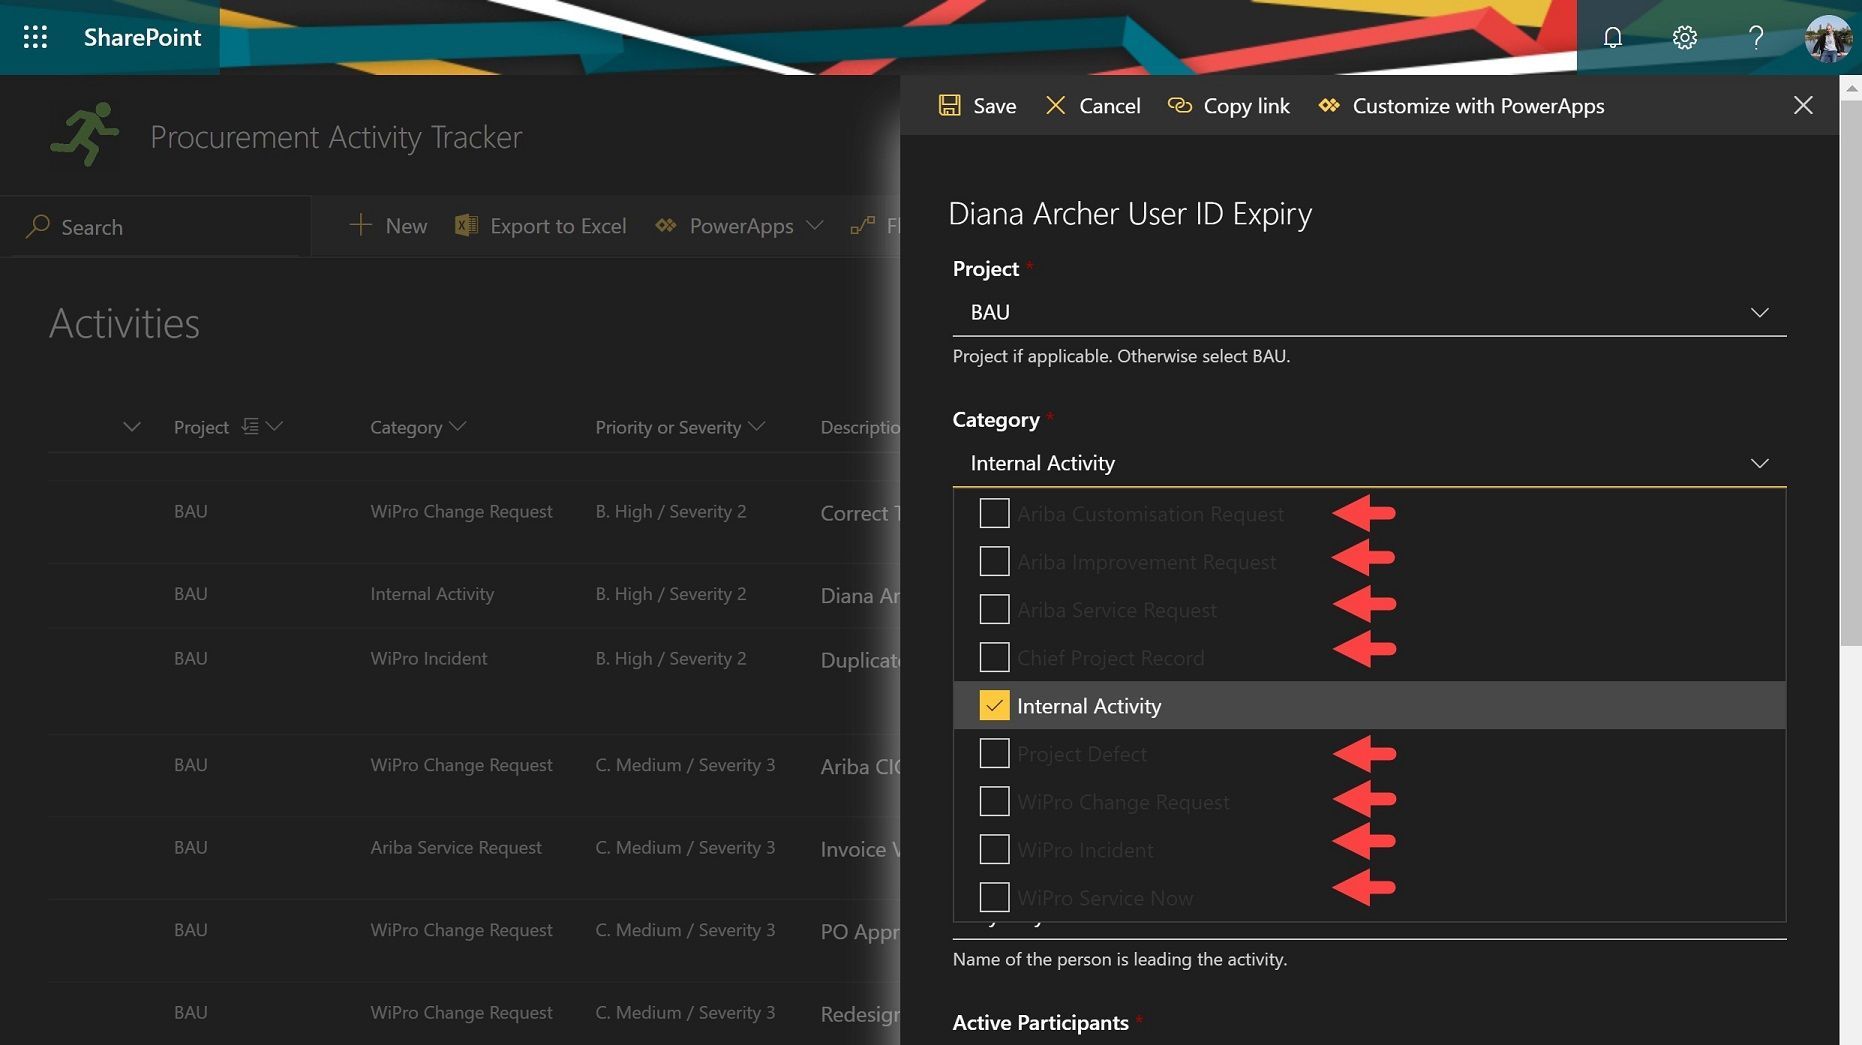
Task: Click the Save floppy disk icon
Action: (949, 105)
